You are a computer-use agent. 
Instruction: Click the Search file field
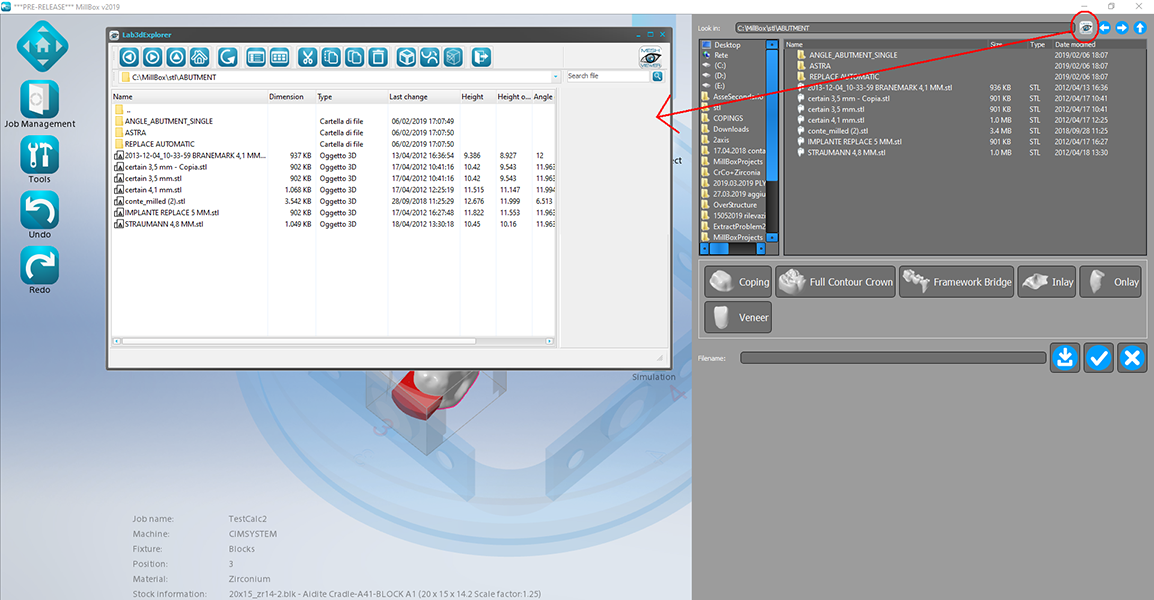[608, 77]
